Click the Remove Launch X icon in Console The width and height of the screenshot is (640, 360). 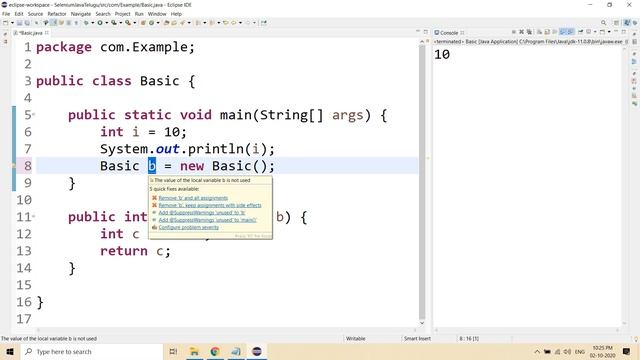point(522,32)
